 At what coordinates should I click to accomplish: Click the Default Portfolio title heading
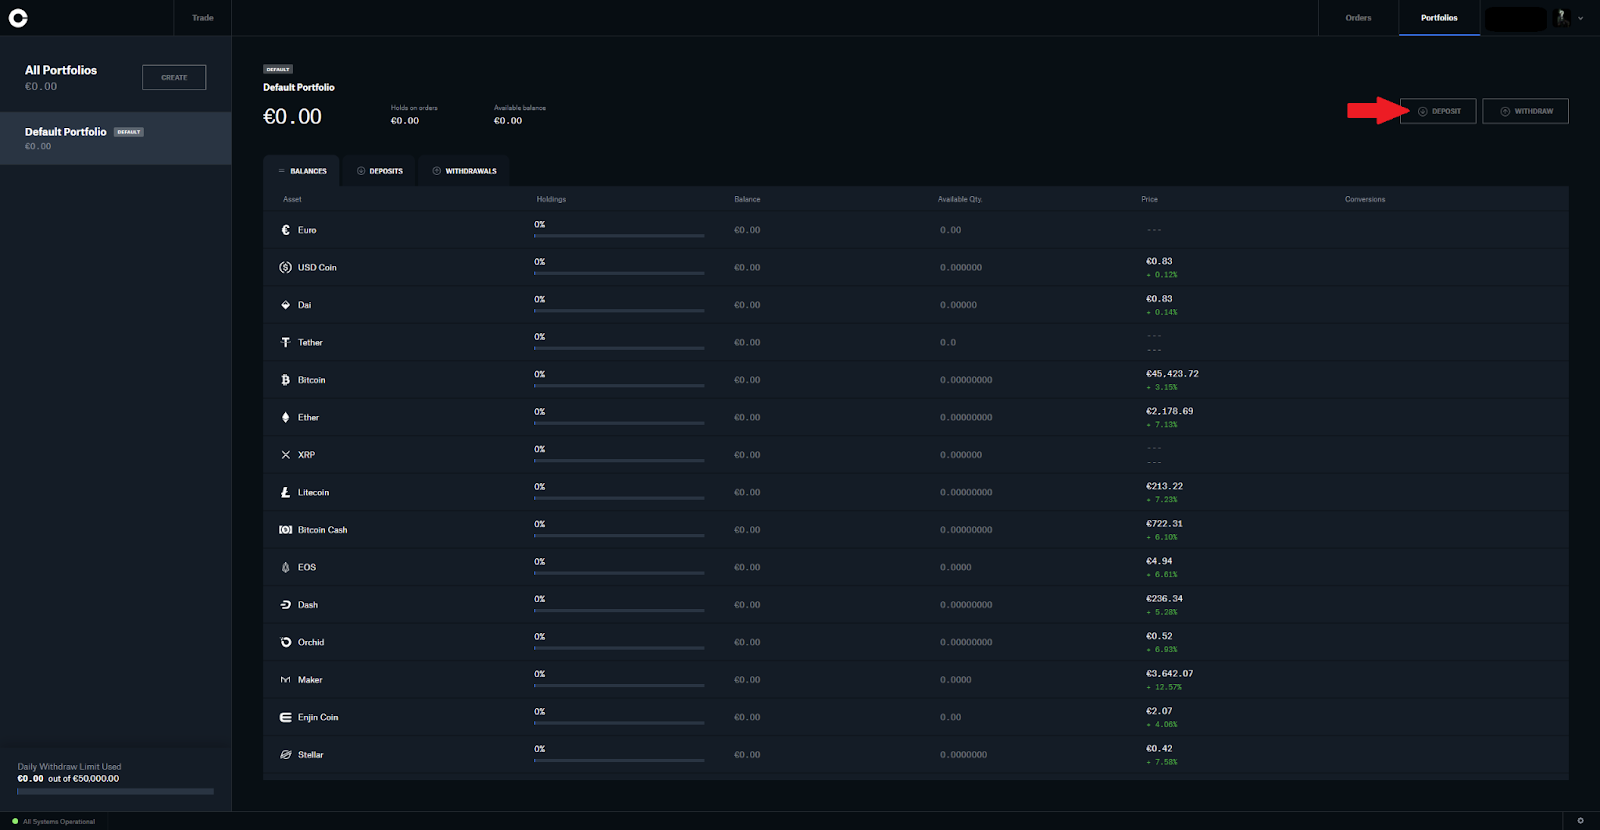click(299, 87)
